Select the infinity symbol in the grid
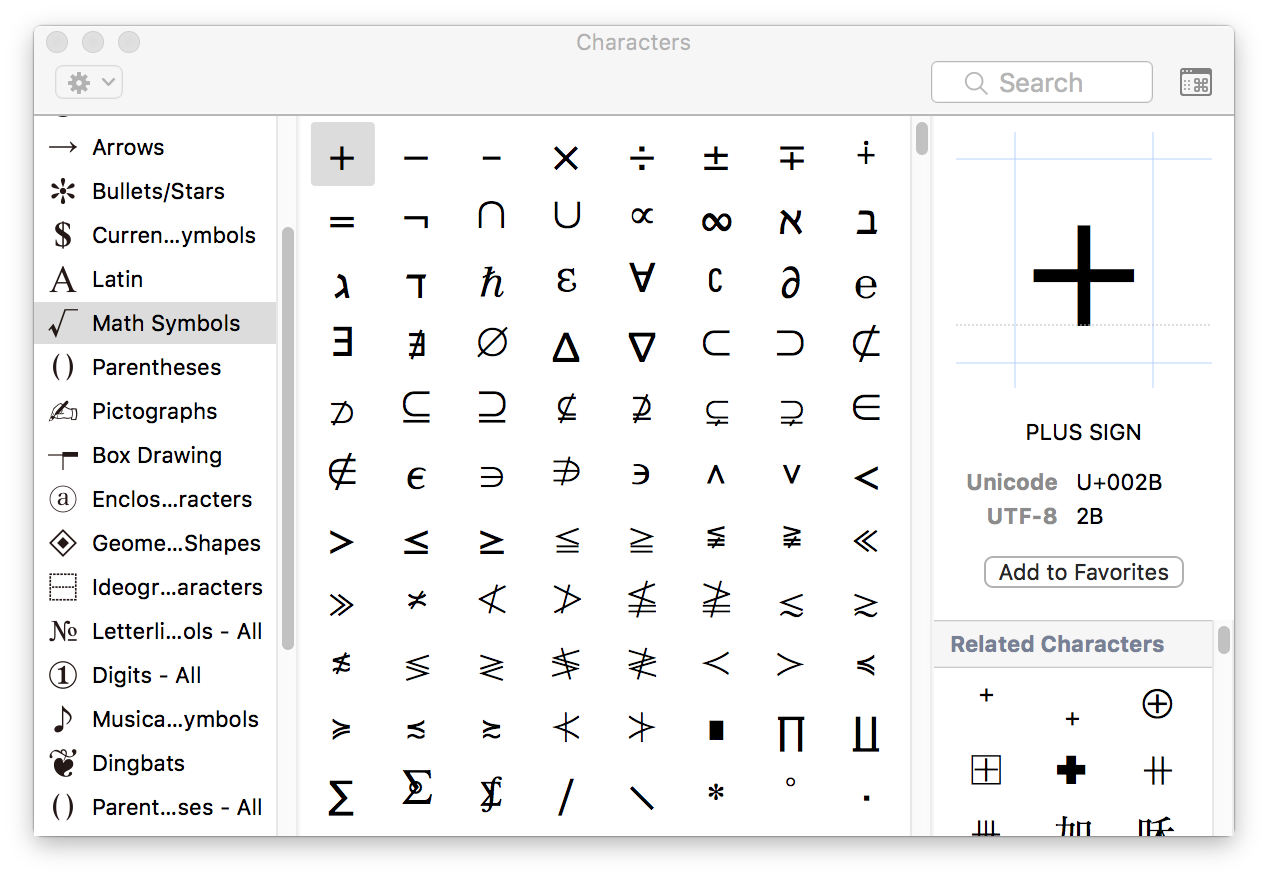The image size is (1268, 878). click(716, 222)
